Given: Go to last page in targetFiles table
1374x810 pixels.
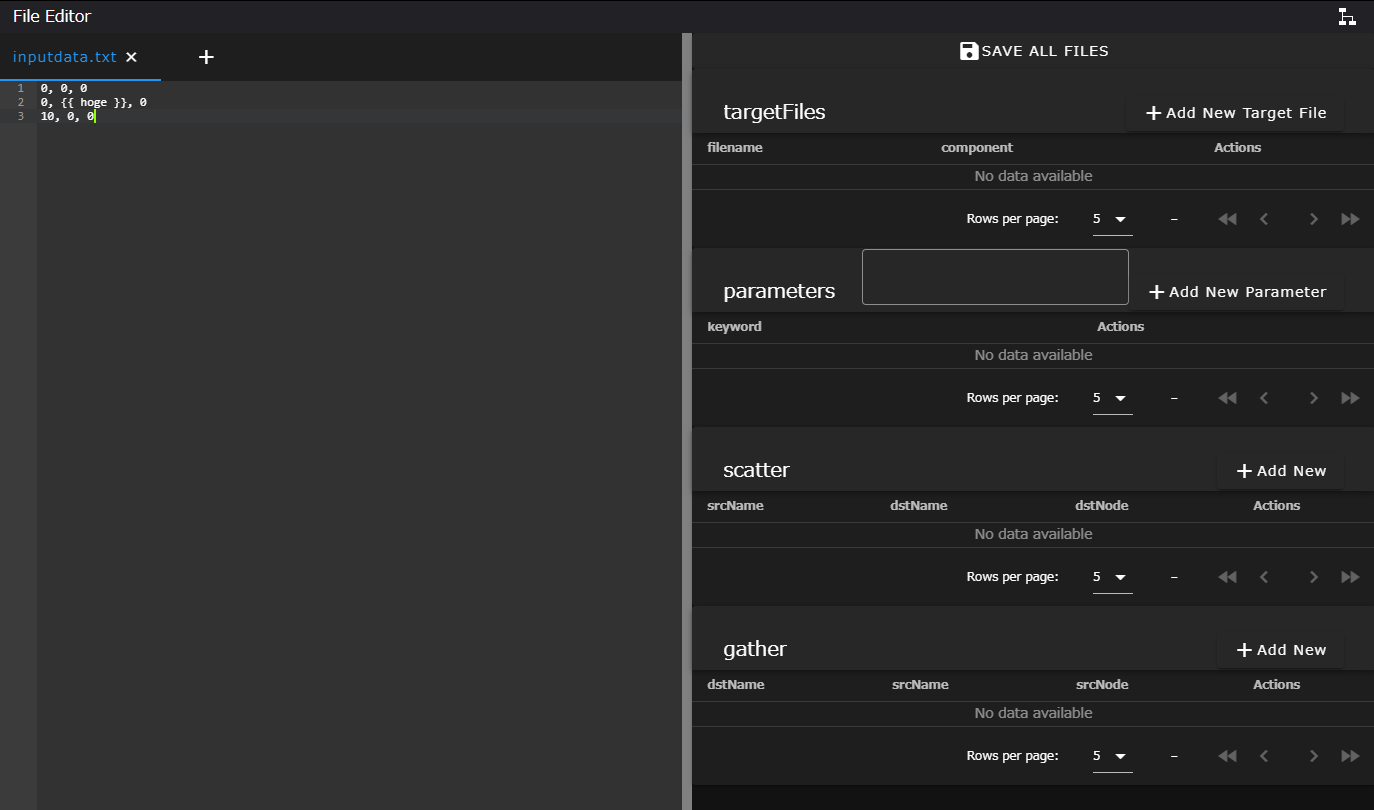Looking at the screenshot, I should pos(1350,219).
